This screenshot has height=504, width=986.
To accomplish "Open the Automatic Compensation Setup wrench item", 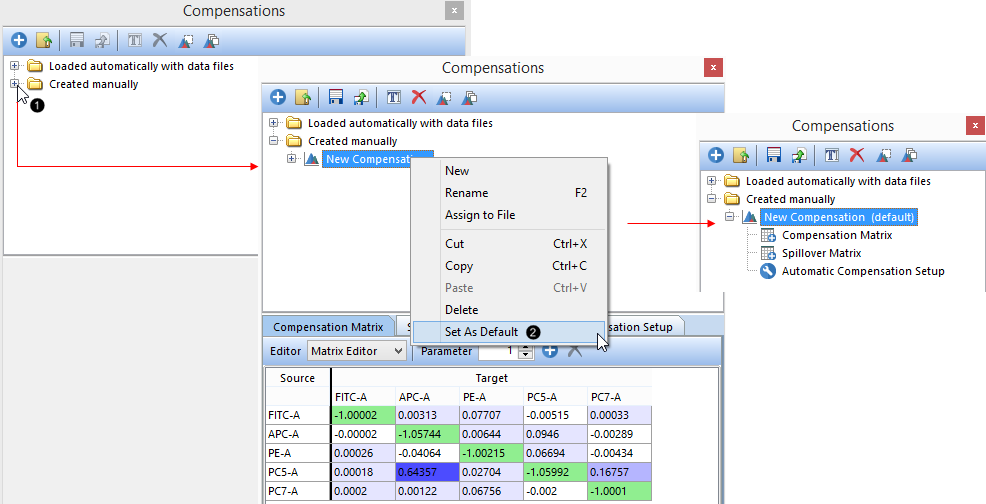I will coord(862,271).
